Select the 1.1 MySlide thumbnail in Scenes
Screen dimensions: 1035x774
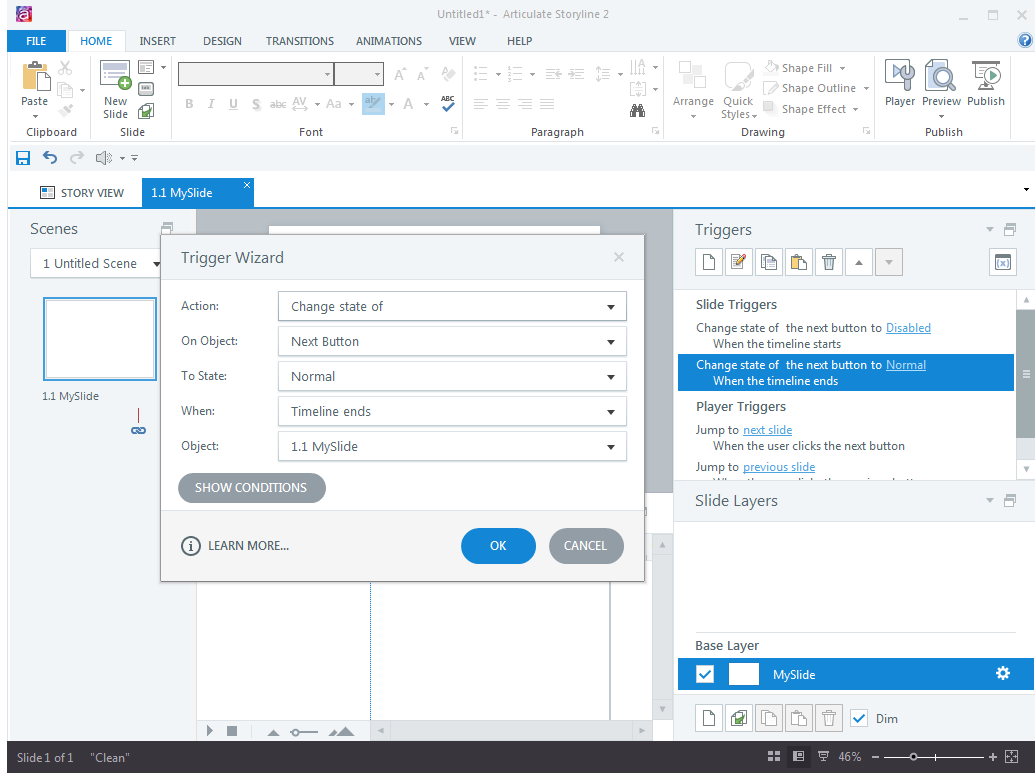click(99, 339)
